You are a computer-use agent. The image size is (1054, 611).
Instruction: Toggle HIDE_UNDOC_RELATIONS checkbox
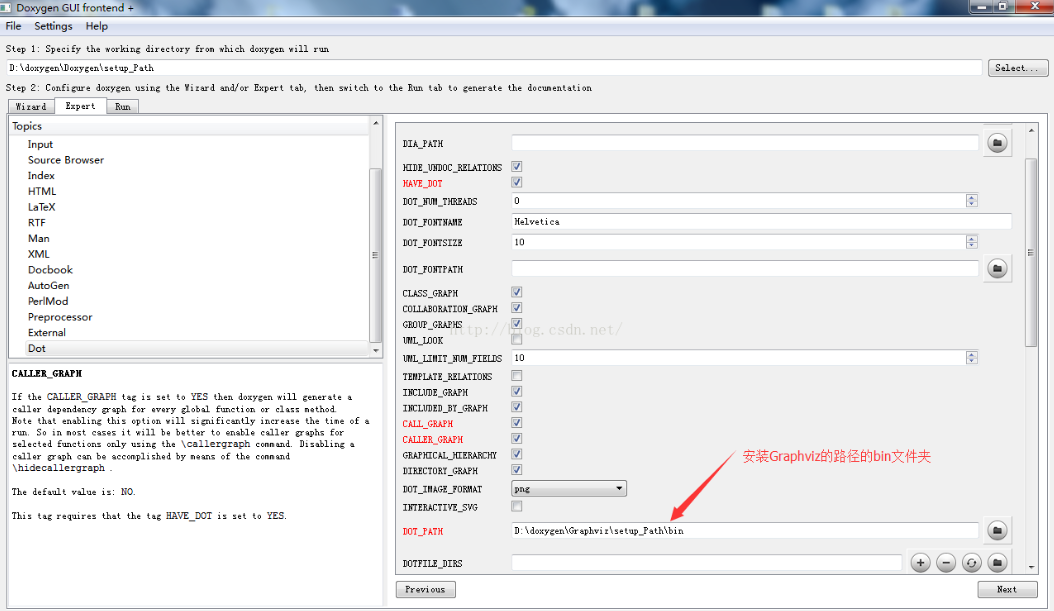click(516, 167)
